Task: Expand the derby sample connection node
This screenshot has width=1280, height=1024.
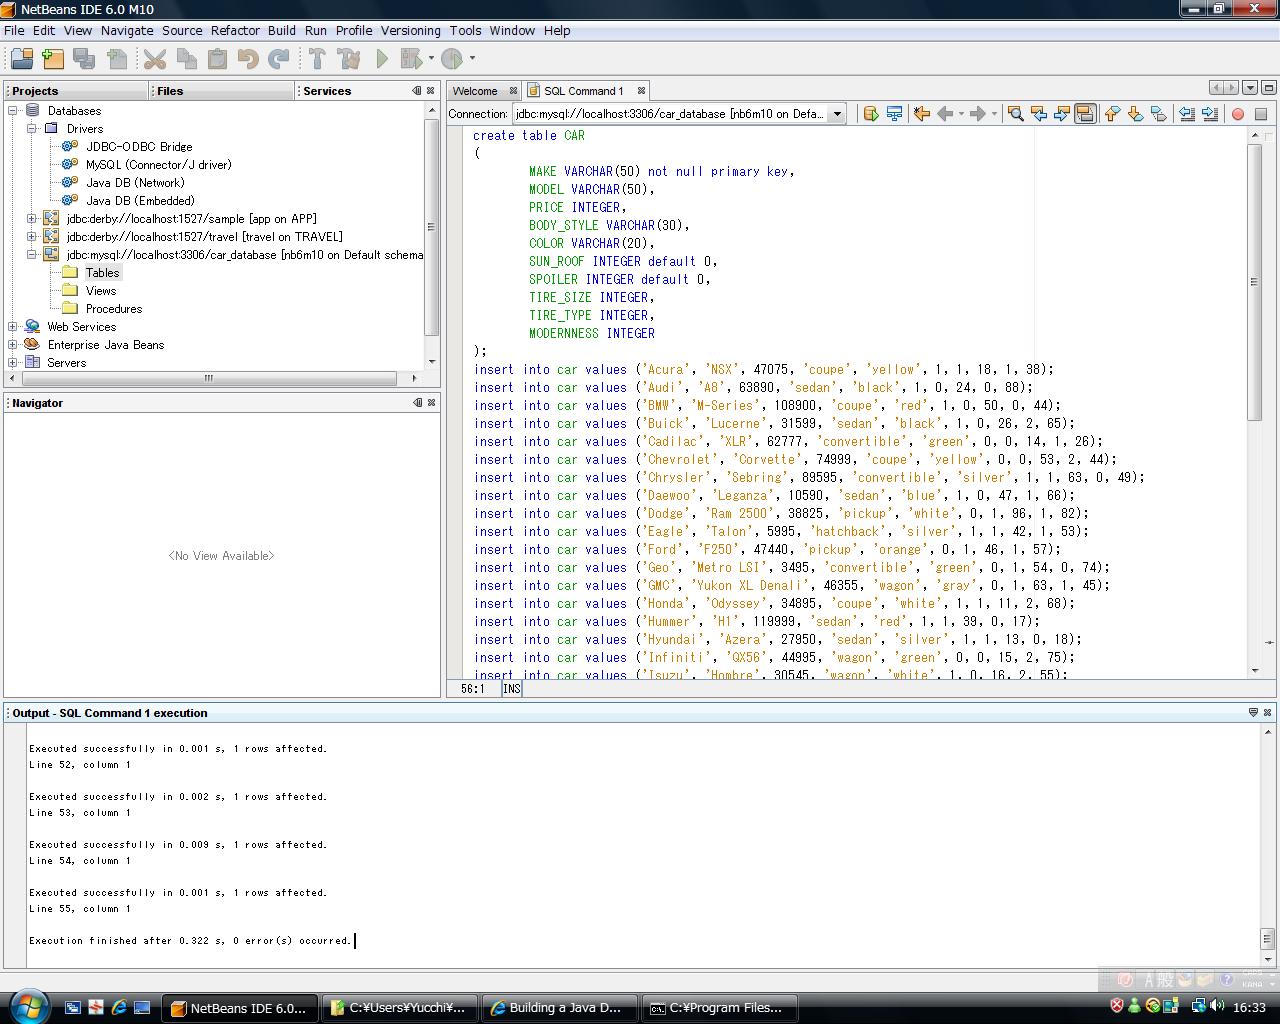Action: point(32,219)
